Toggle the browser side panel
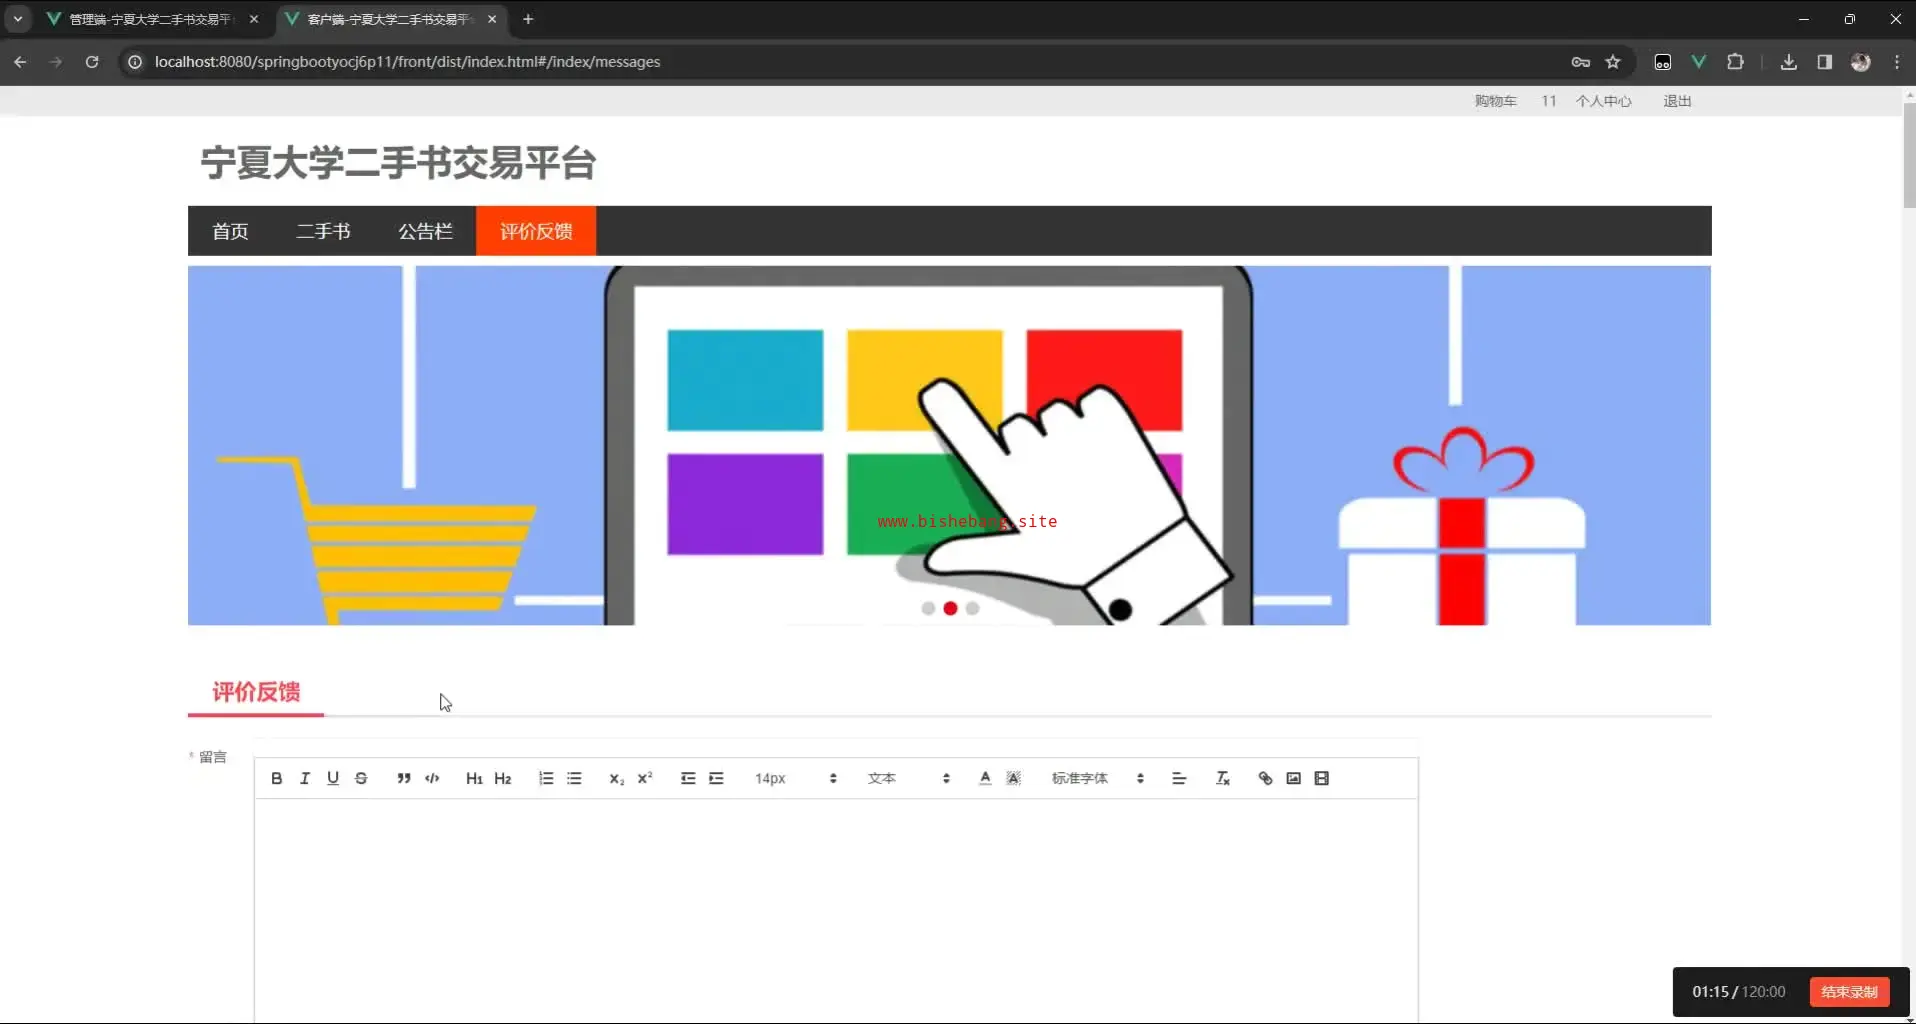 pos(1825,62)
